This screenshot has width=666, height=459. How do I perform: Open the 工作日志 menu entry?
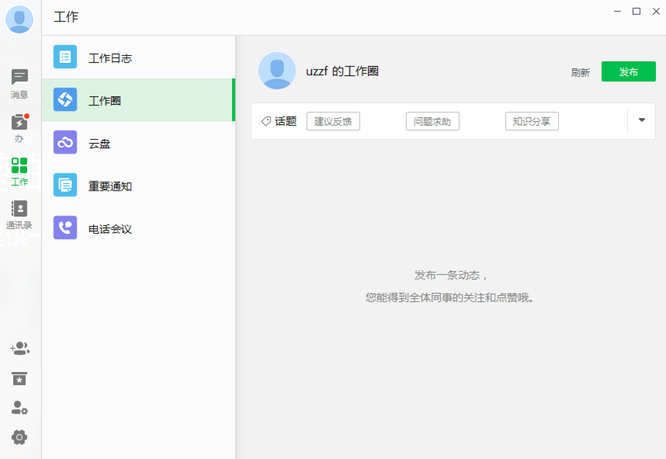138,57
